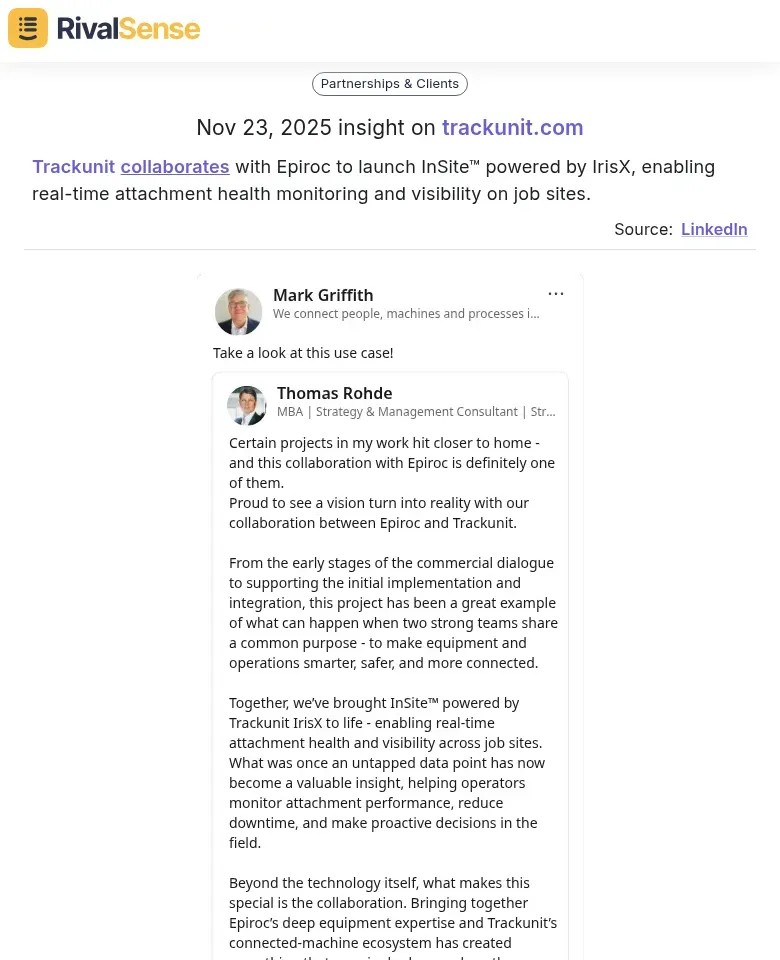Click Thomas Rohde's circular avatar icon

tap(246, 405)
